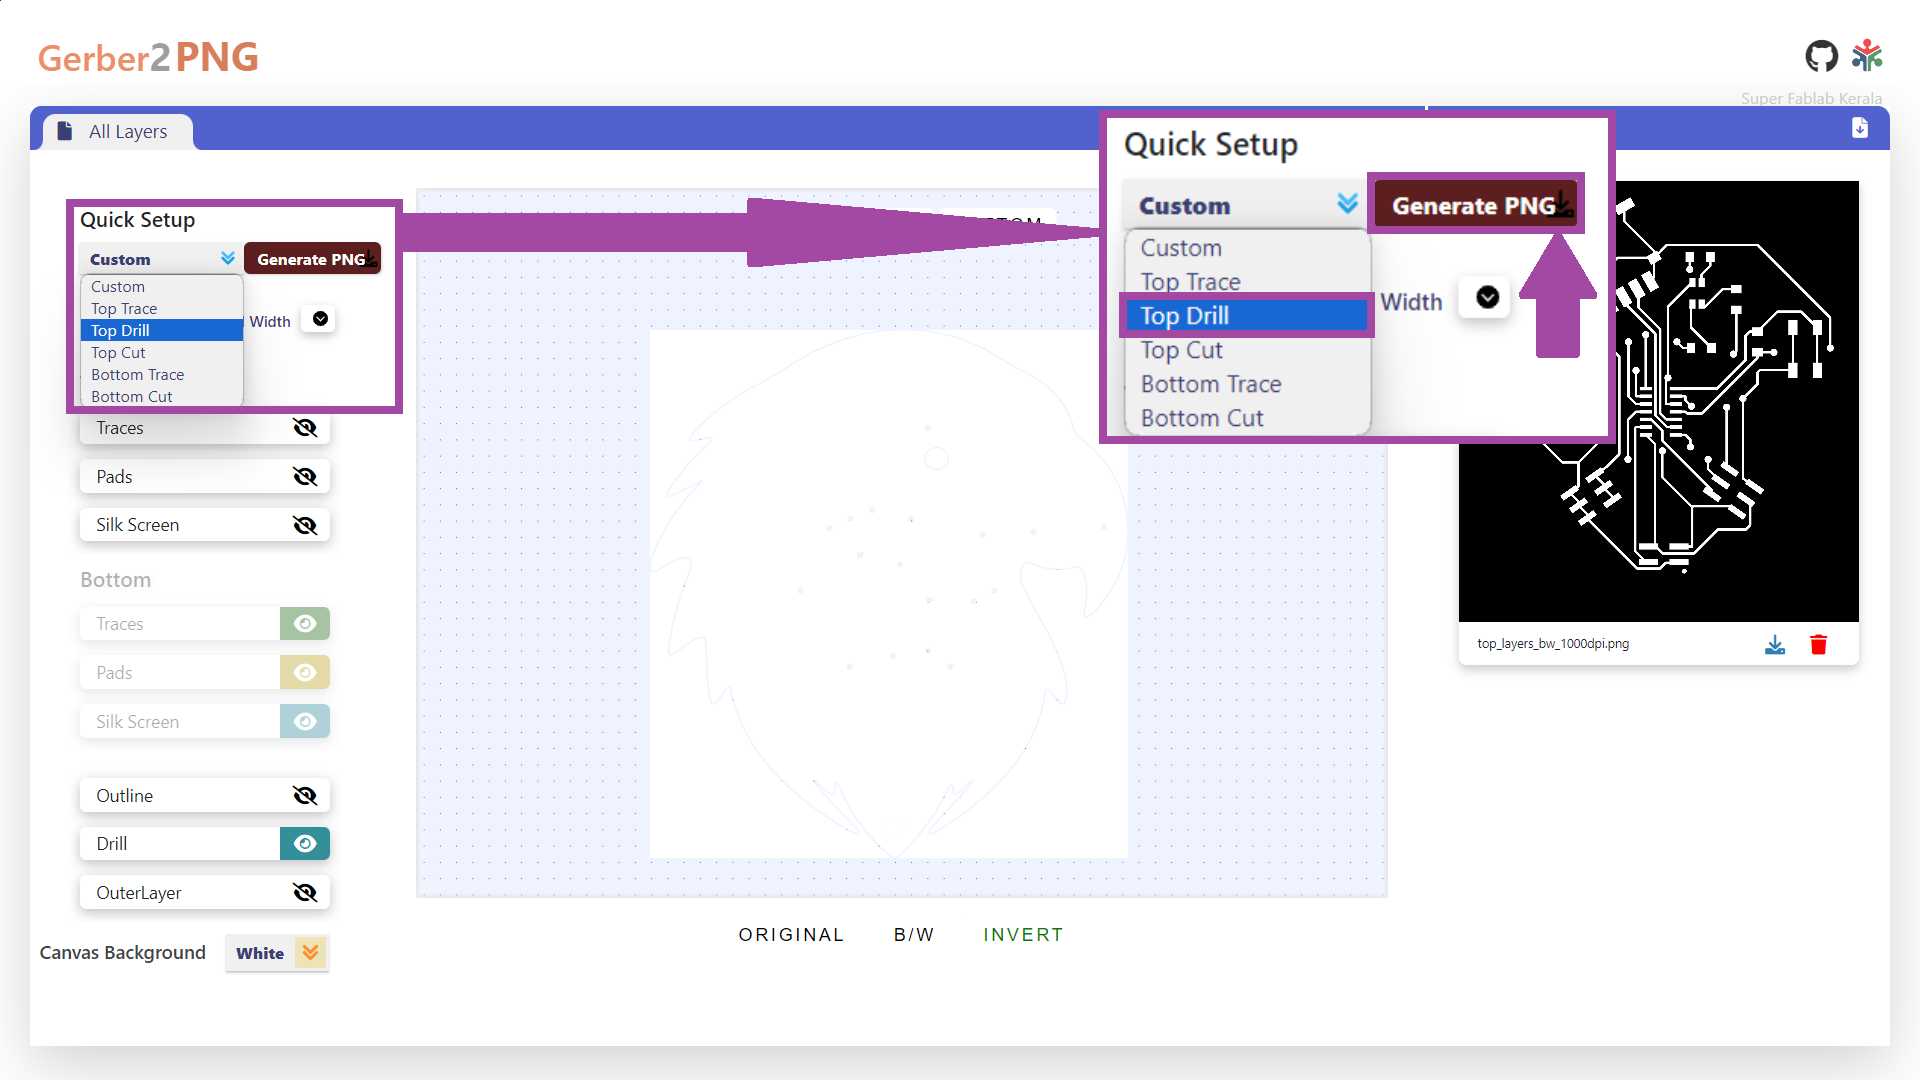This screenshot has width=1920, height=1080.
Task: Select the INVERT view mode
Action: pos(1022,935)
